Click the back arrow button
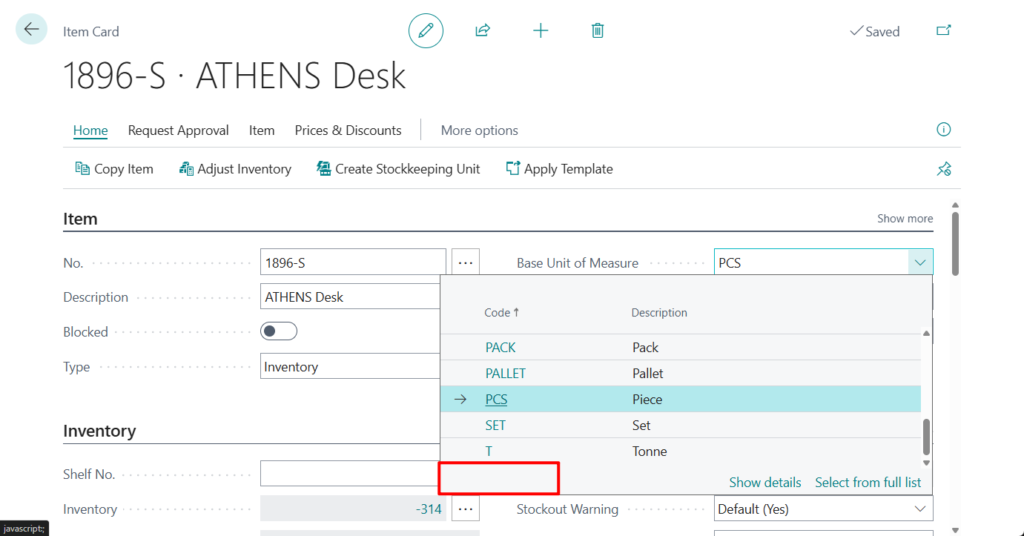This screenshot has height=536, width=1024. point(31,30)
